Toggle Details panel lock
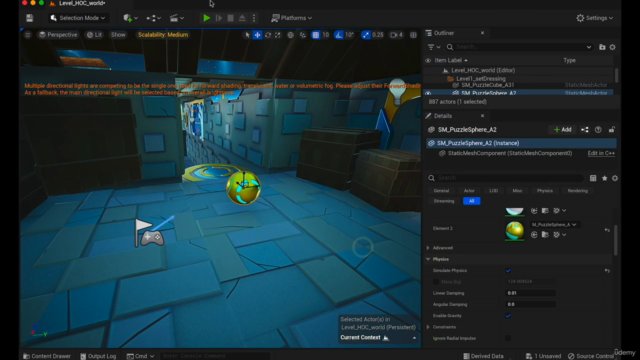The height and width of the screenshot is (360, 640). point(611,130)
